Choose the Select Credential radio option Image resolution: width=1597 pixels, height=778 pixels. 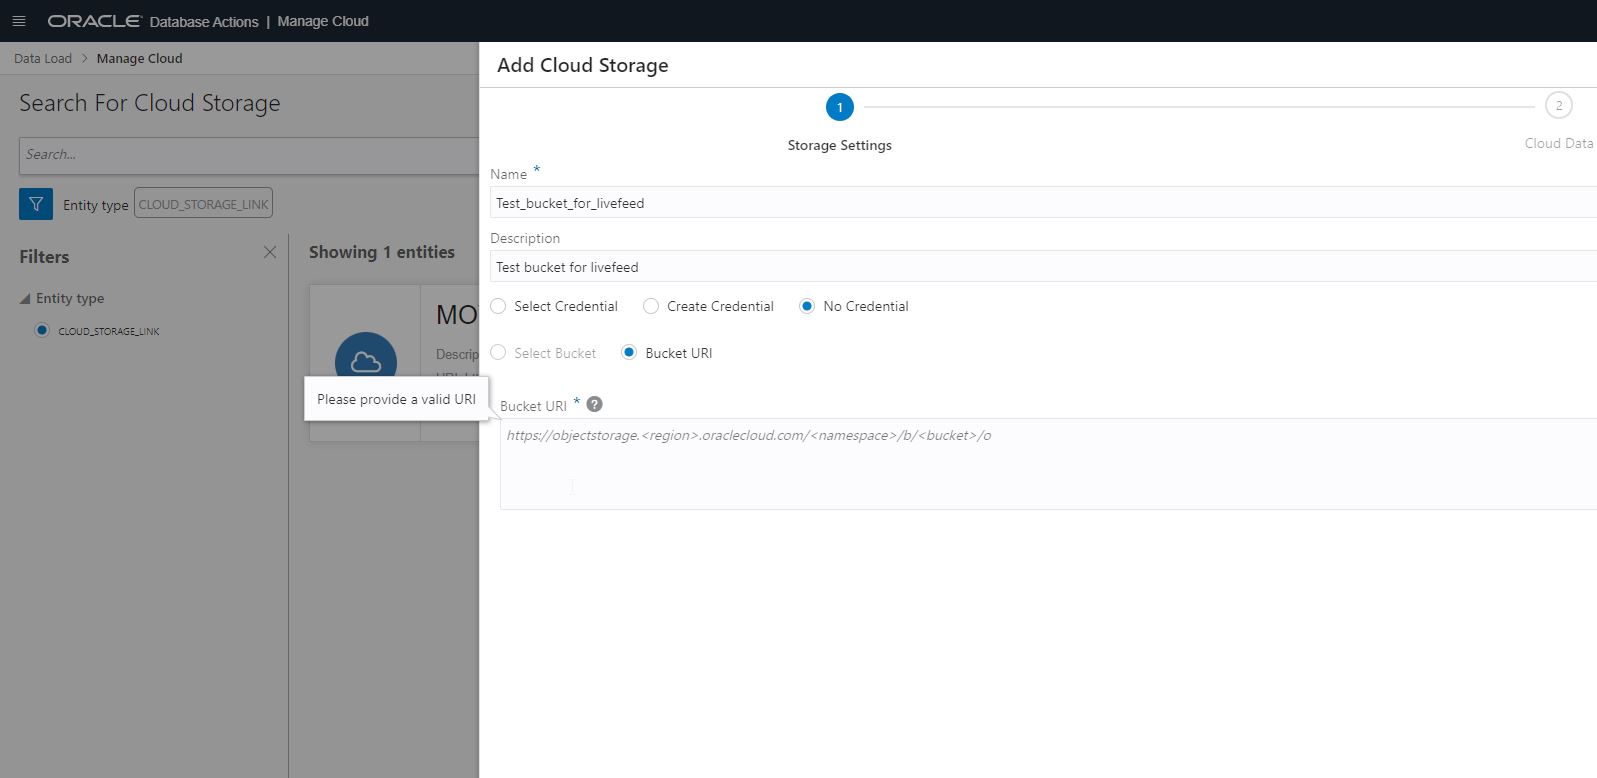[x=499, y=306]
